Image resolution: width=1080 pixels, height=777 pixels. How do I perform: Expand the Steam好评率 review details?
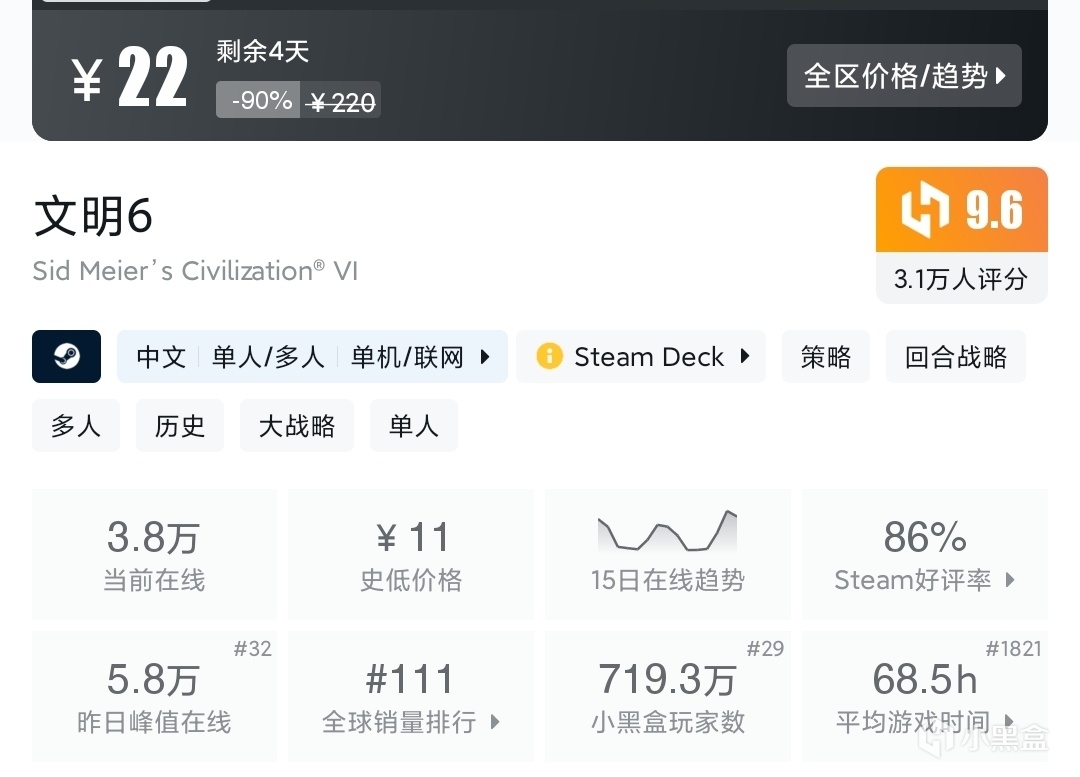924,554
